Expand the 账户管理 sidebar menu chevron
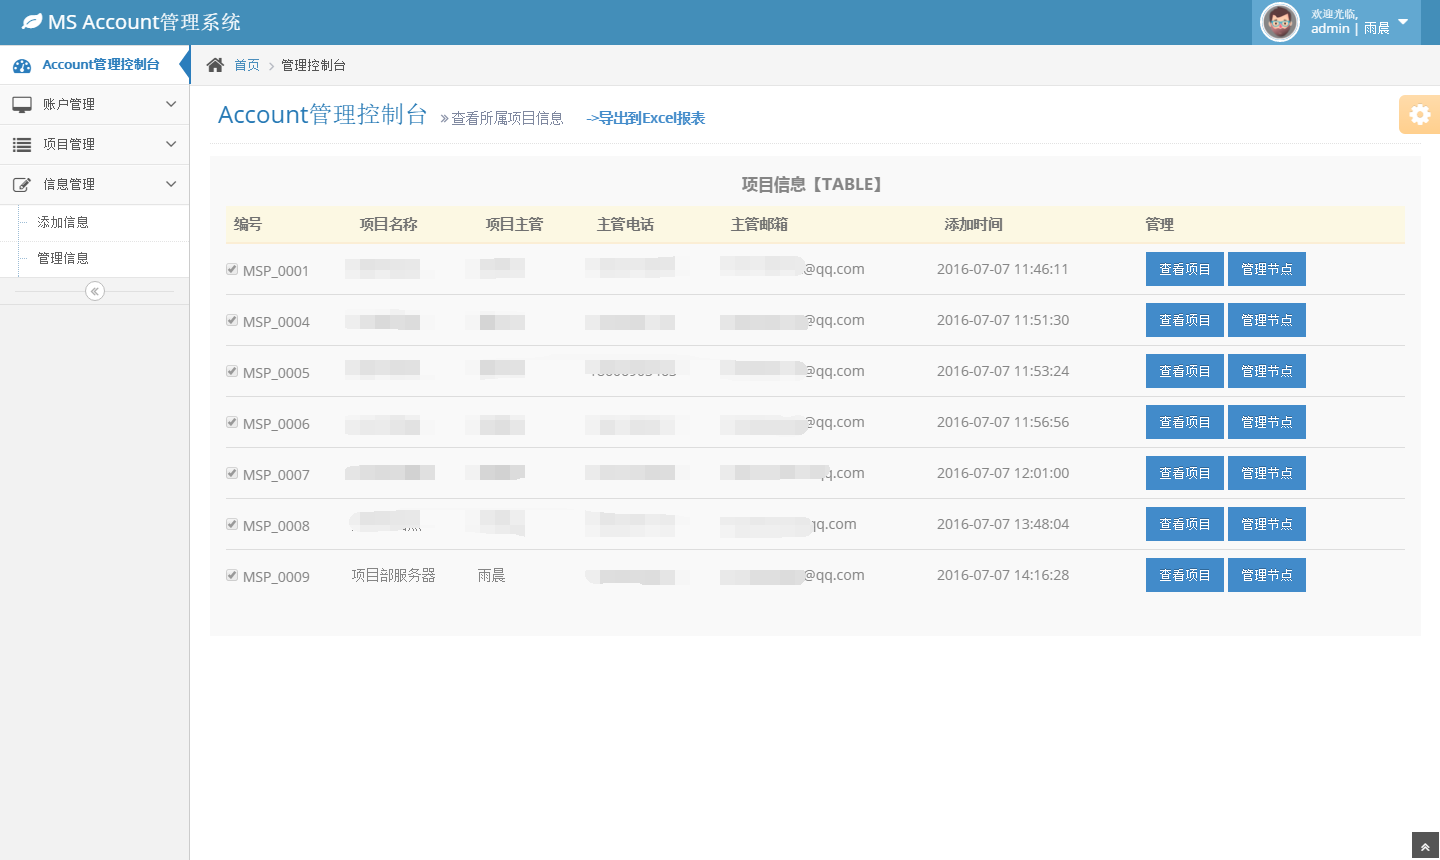The width and height of the screenshot is (1440, 860). [171, 104]
